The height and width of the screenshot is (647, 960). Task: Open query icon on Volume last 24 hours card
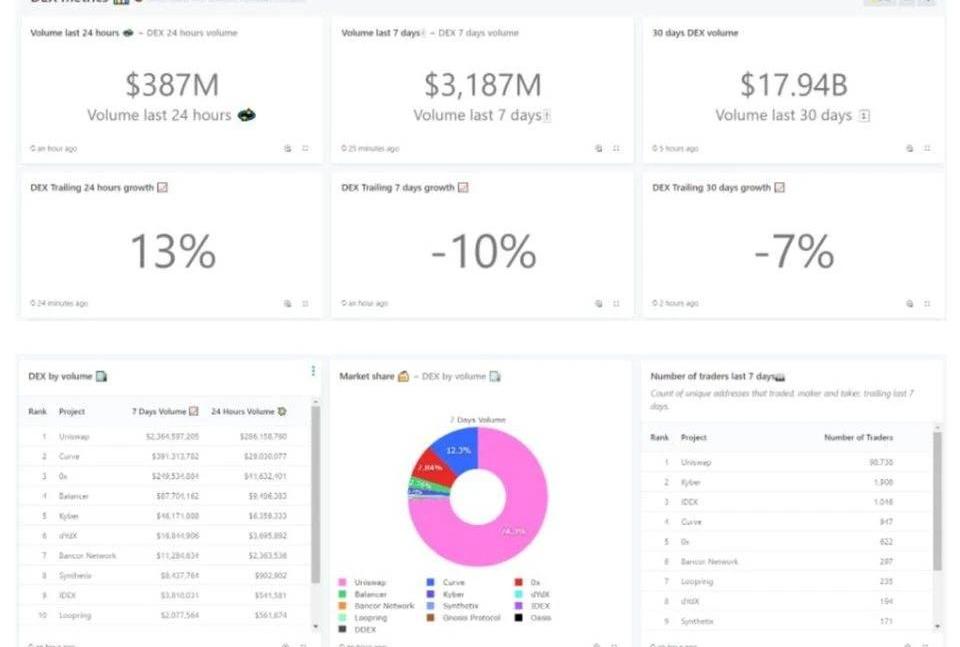[x=288, y=148]
